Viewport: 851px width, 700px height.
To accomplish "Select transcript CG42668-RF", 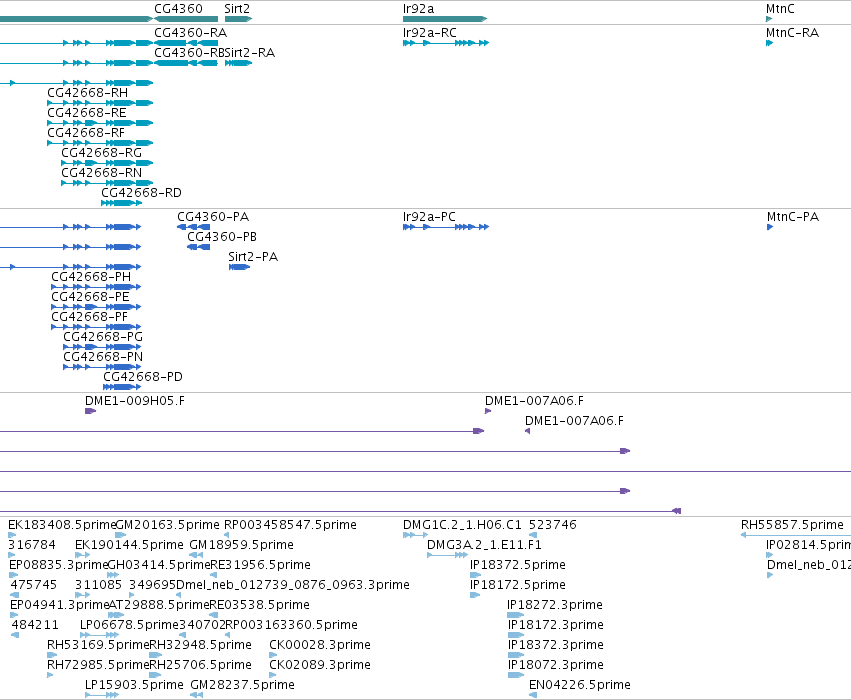I will (x=86, y=133).
